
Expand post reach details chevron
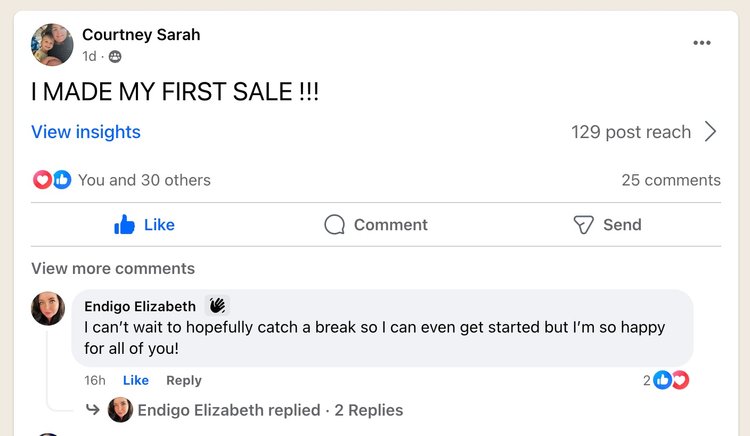coord(711,132)
